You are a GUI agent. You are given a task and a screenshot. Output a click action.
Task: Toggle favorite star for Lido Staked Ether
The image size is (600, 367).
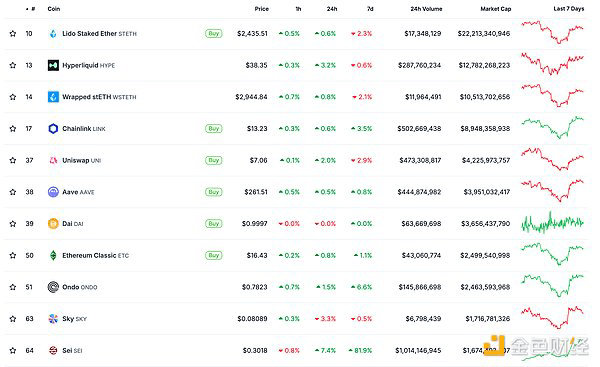(x=13, y=34)
